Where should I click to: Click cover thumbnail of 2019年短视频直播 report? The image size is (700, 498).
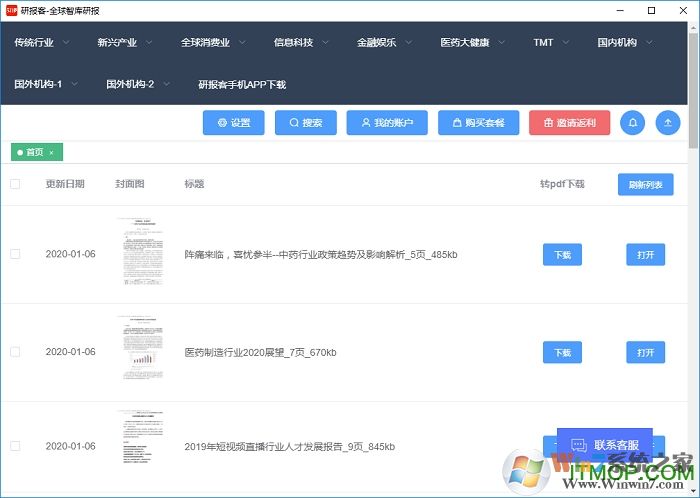click(142, 438)
